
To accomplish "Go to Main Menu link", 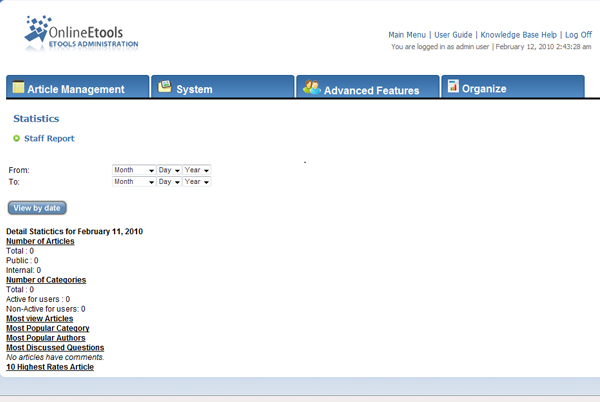I will (408, 35).
